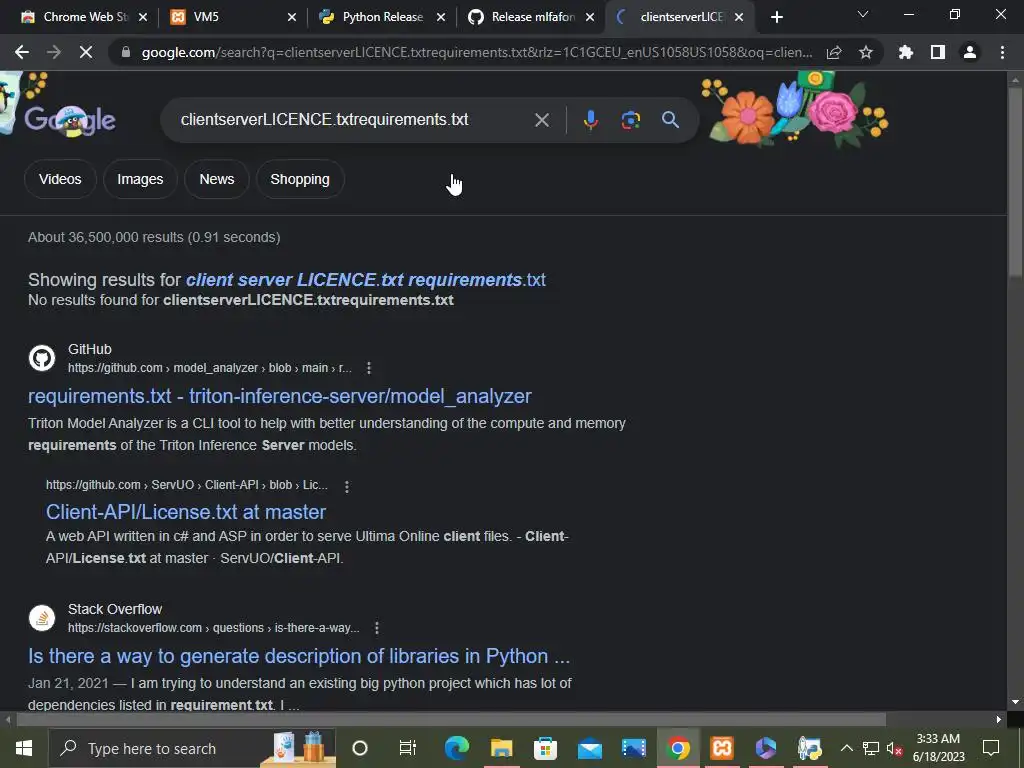Open more options for the model_analyzer result
The image size is (1024, 768).
(369, 368)
